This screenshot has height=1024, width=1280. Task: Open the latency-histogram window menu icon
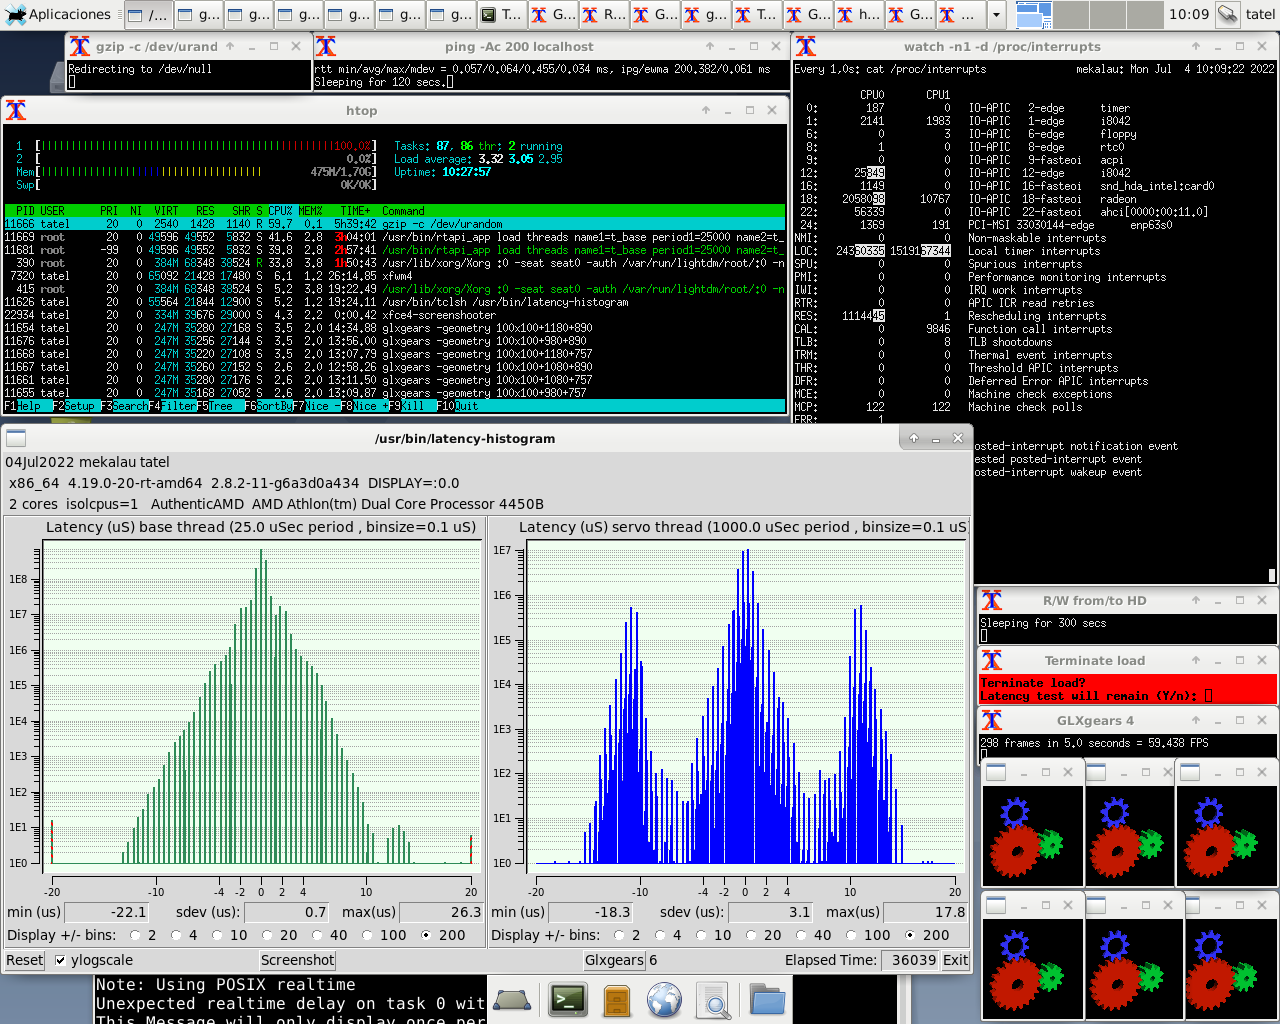[16, 438]
